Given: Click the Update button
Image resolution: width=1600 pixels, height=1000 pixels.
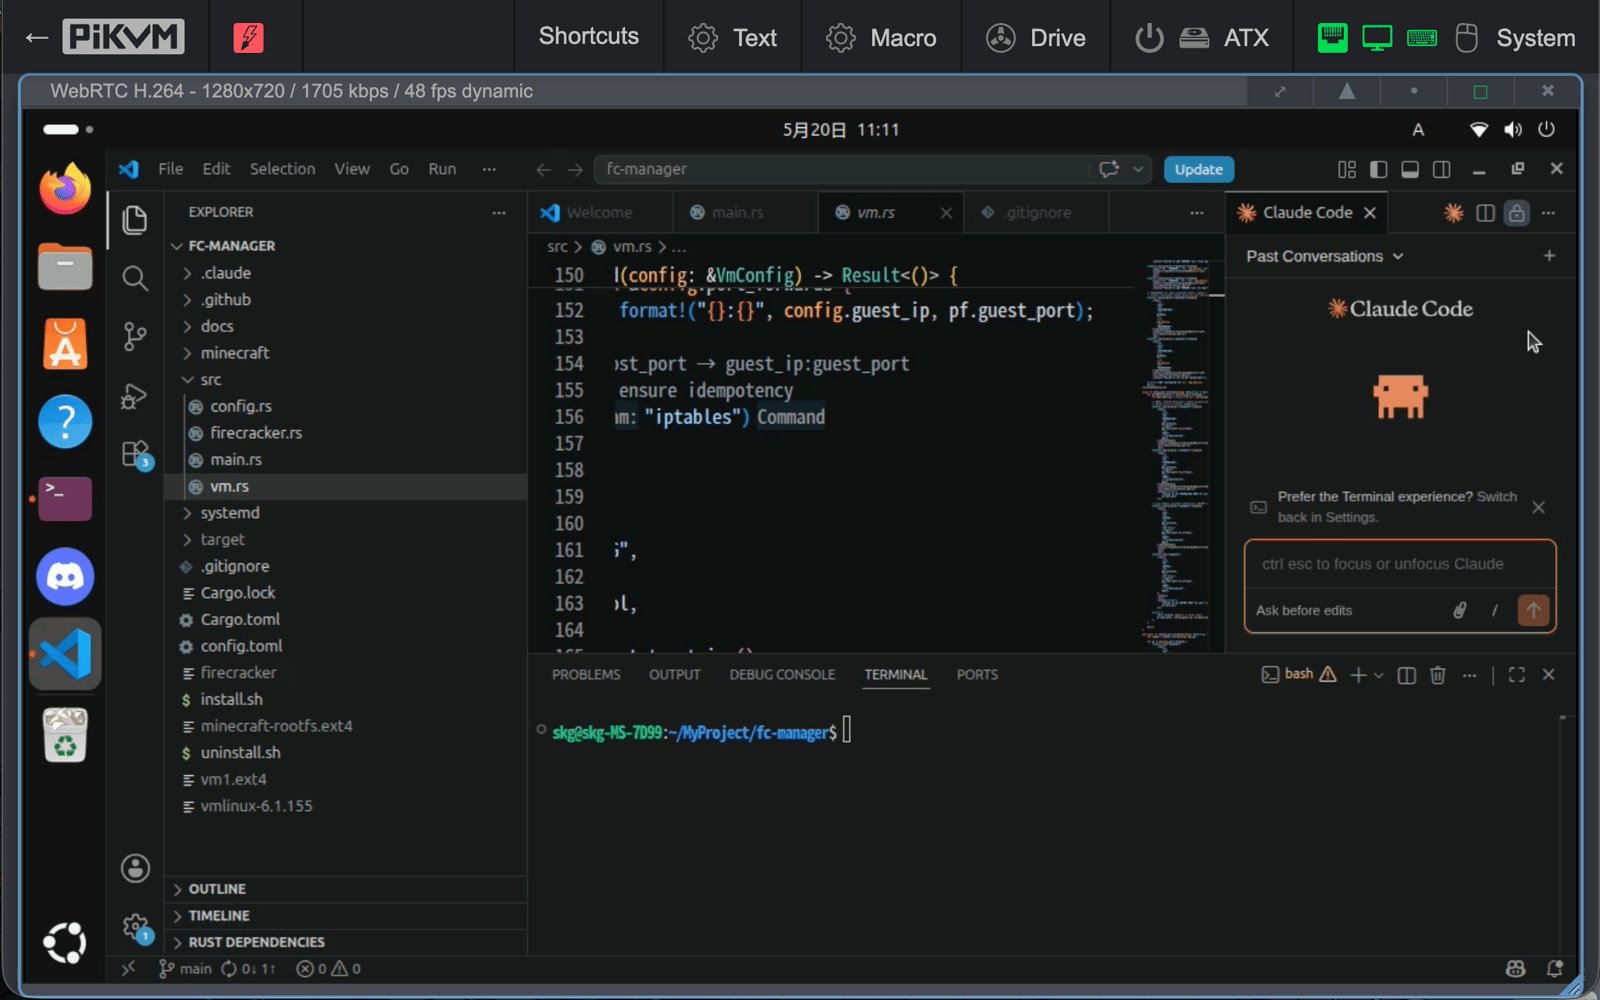Looking at the screenshot, I should [1198, 169].
